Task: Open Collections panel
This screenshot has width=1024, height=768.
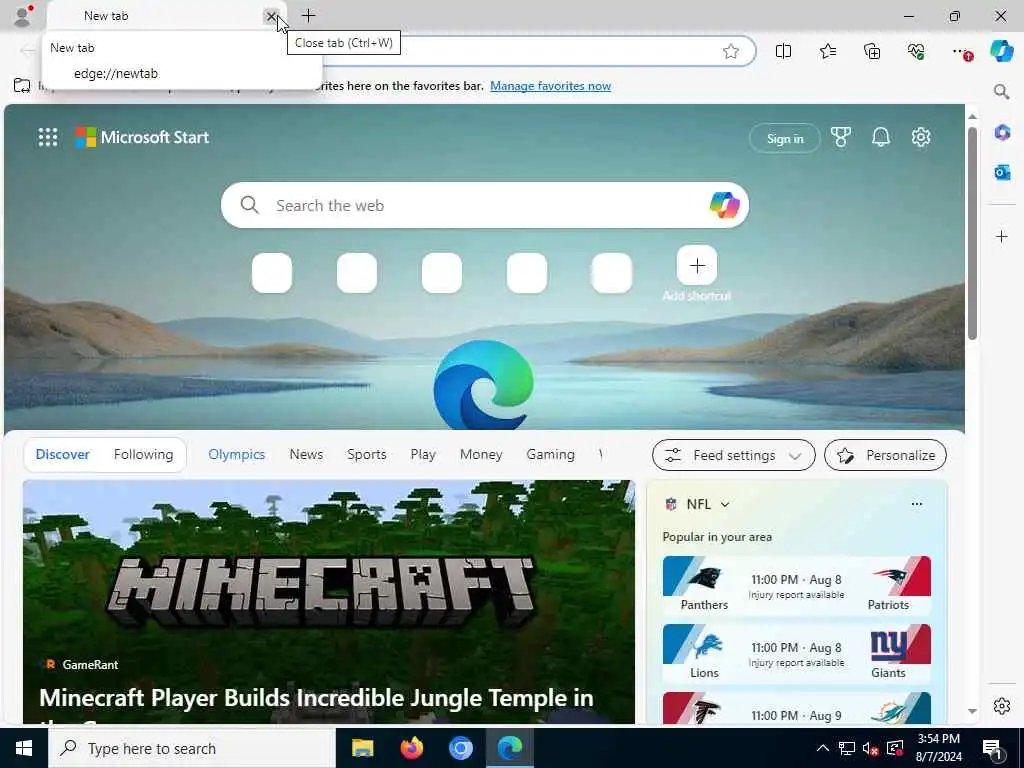Action: (x=872, y=51)
